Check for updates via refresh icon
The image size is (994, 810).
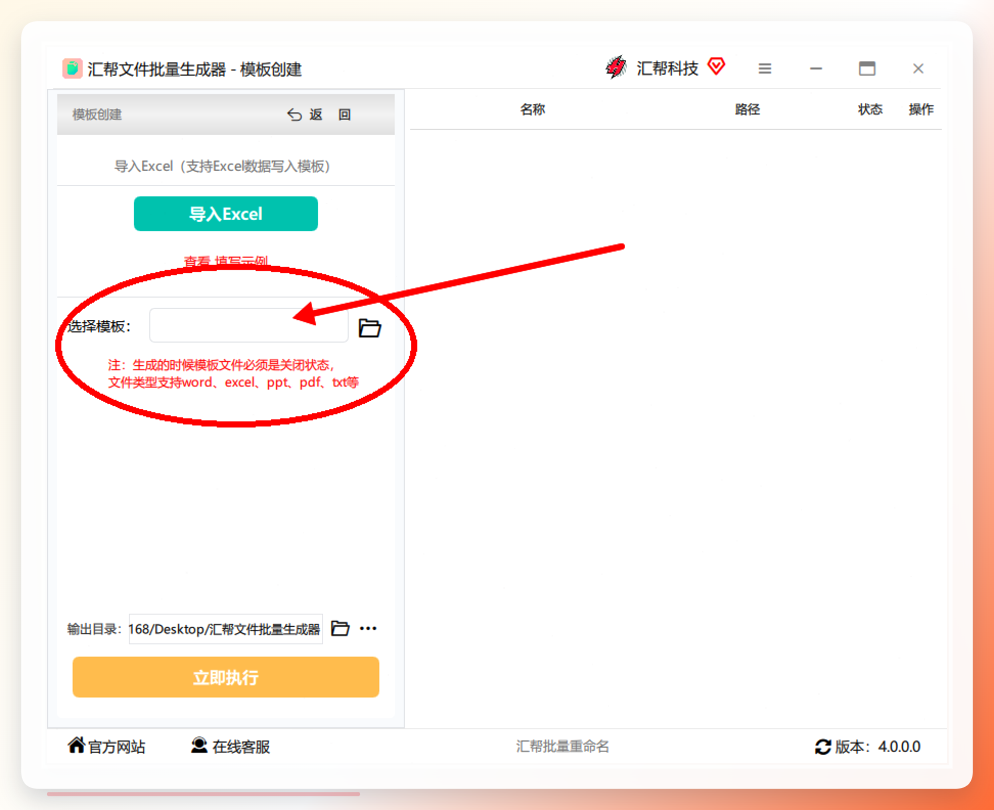pos(823,747)
